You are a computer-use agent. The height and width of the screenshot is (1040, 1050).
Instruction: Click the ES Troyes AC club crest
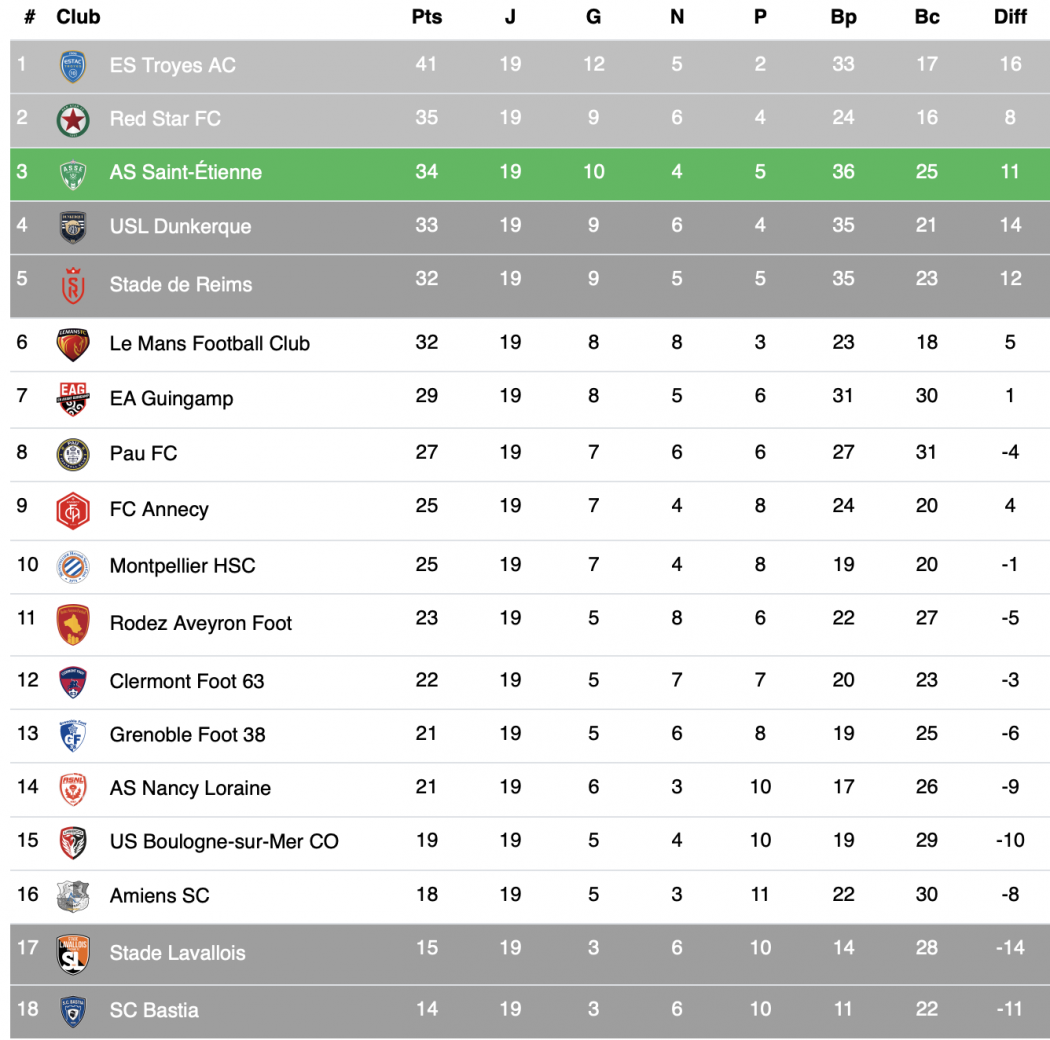click(73, 66)
